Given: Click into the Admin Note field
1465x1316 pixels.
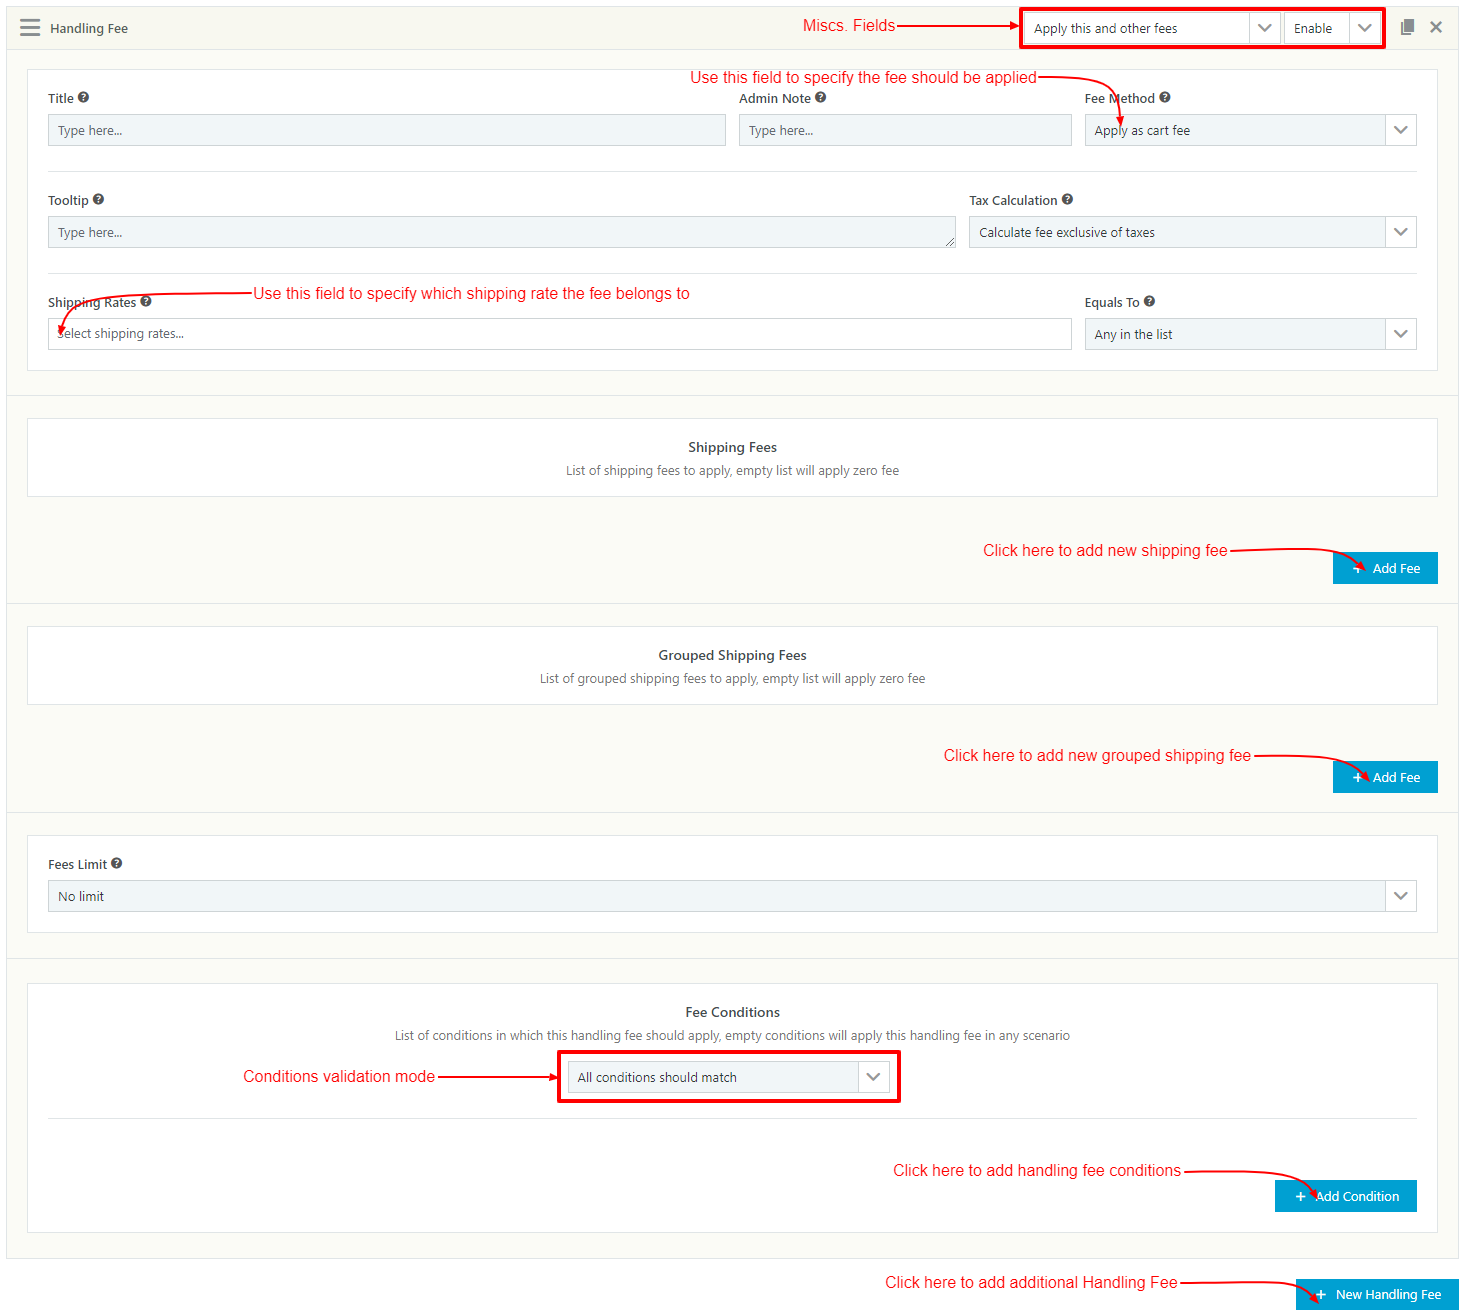Looking at the screenshot, I should tap(905, 130).
